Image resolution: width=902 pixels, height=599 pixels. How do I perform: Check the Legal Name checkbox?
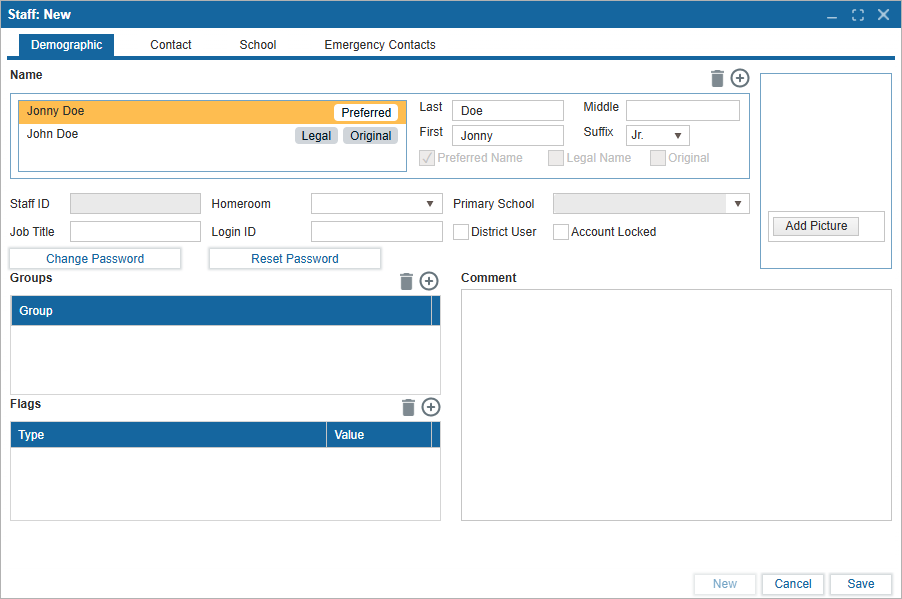coord(556,158)
